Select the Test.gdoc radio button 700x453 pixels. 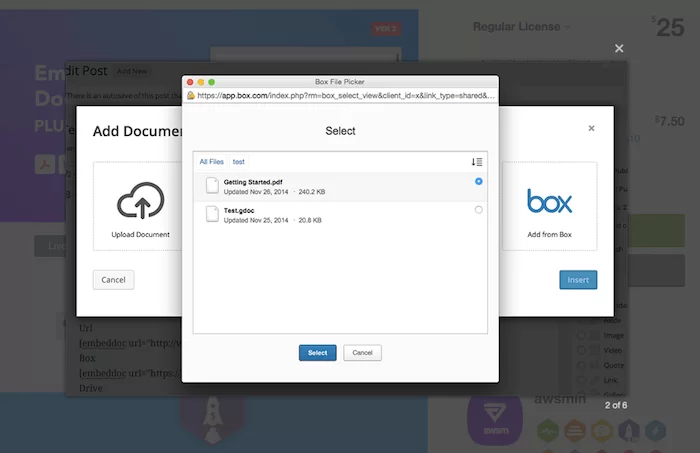tap(479, 210)
